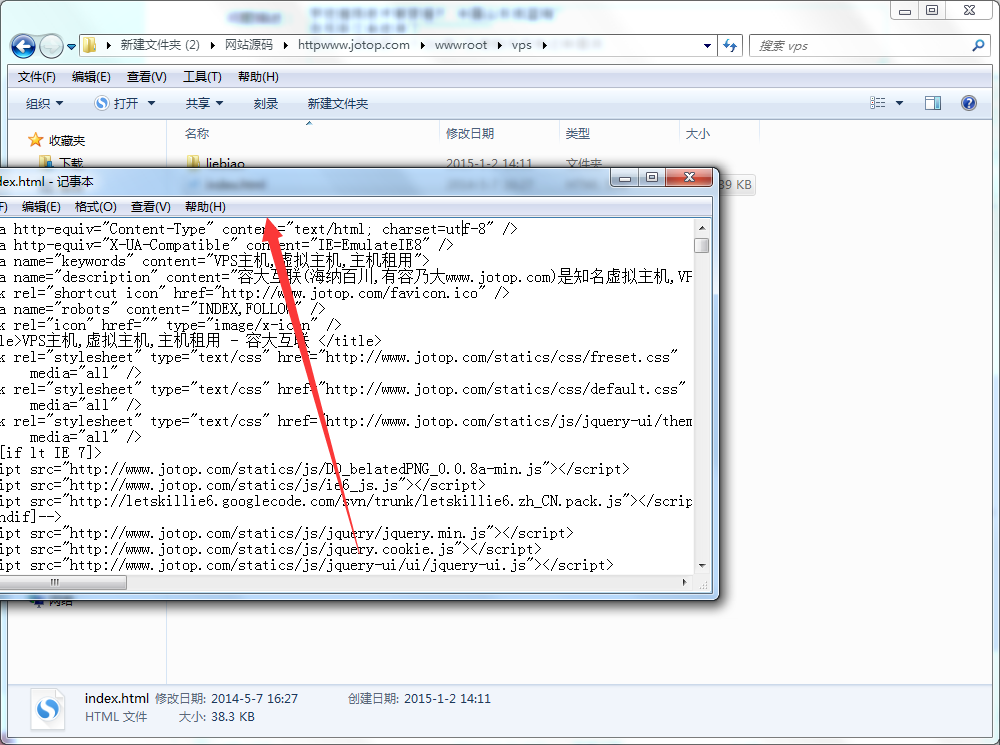Click 刻录 in the Explorer toolbar
Screen dimensions: 1000x745
tap(265, 103)
